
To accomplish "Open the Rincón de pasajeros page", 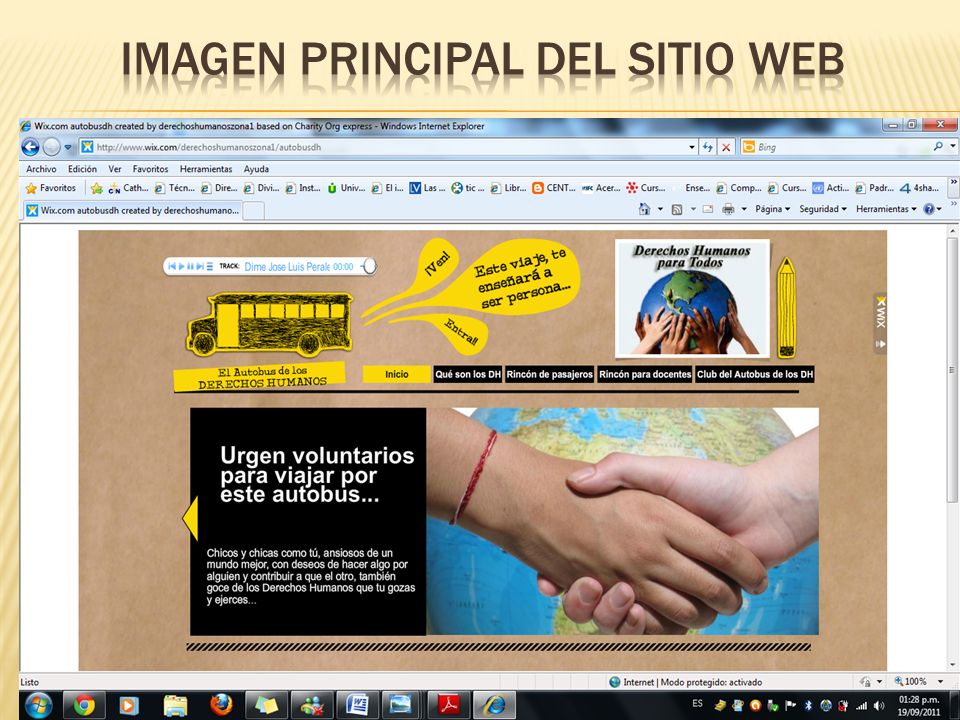I will click(549, 374).
